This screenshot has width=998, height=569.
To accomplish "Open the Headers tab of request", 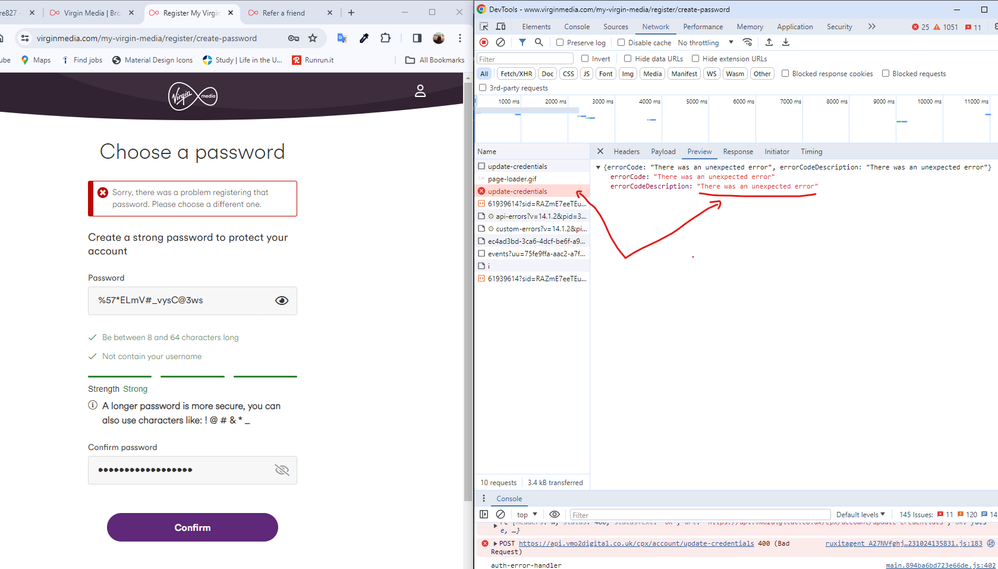I will pos(626,151).
